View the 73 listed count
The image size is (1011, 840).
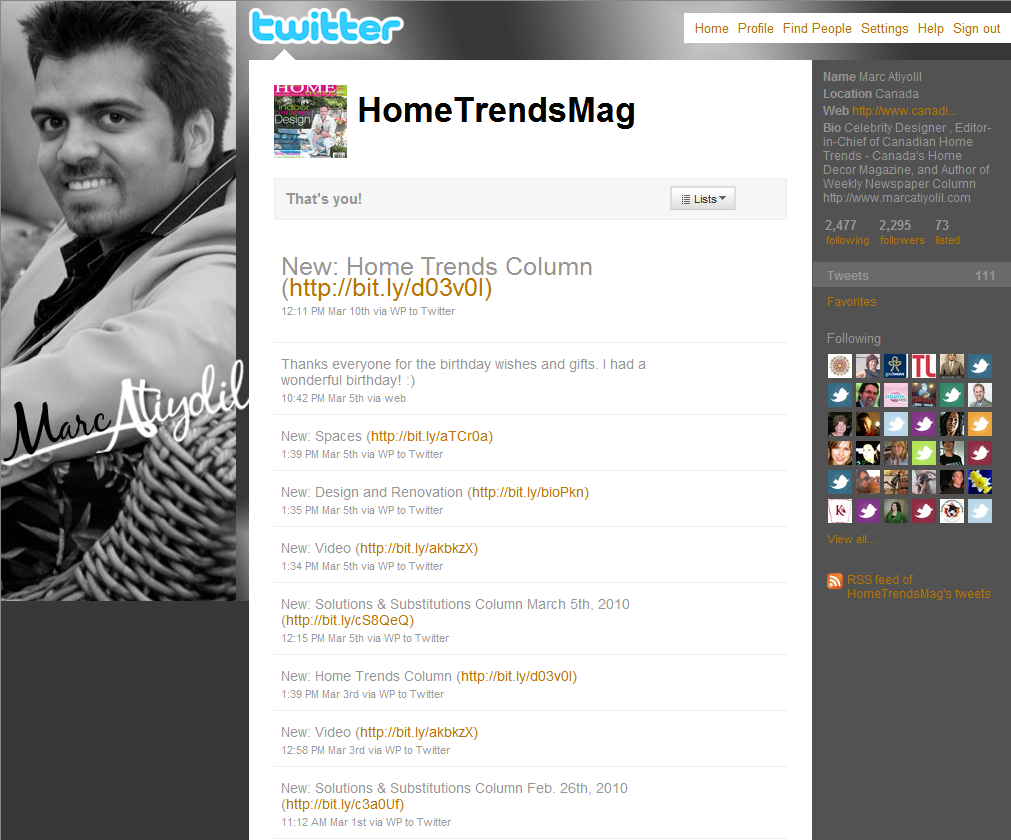[947, 232]
